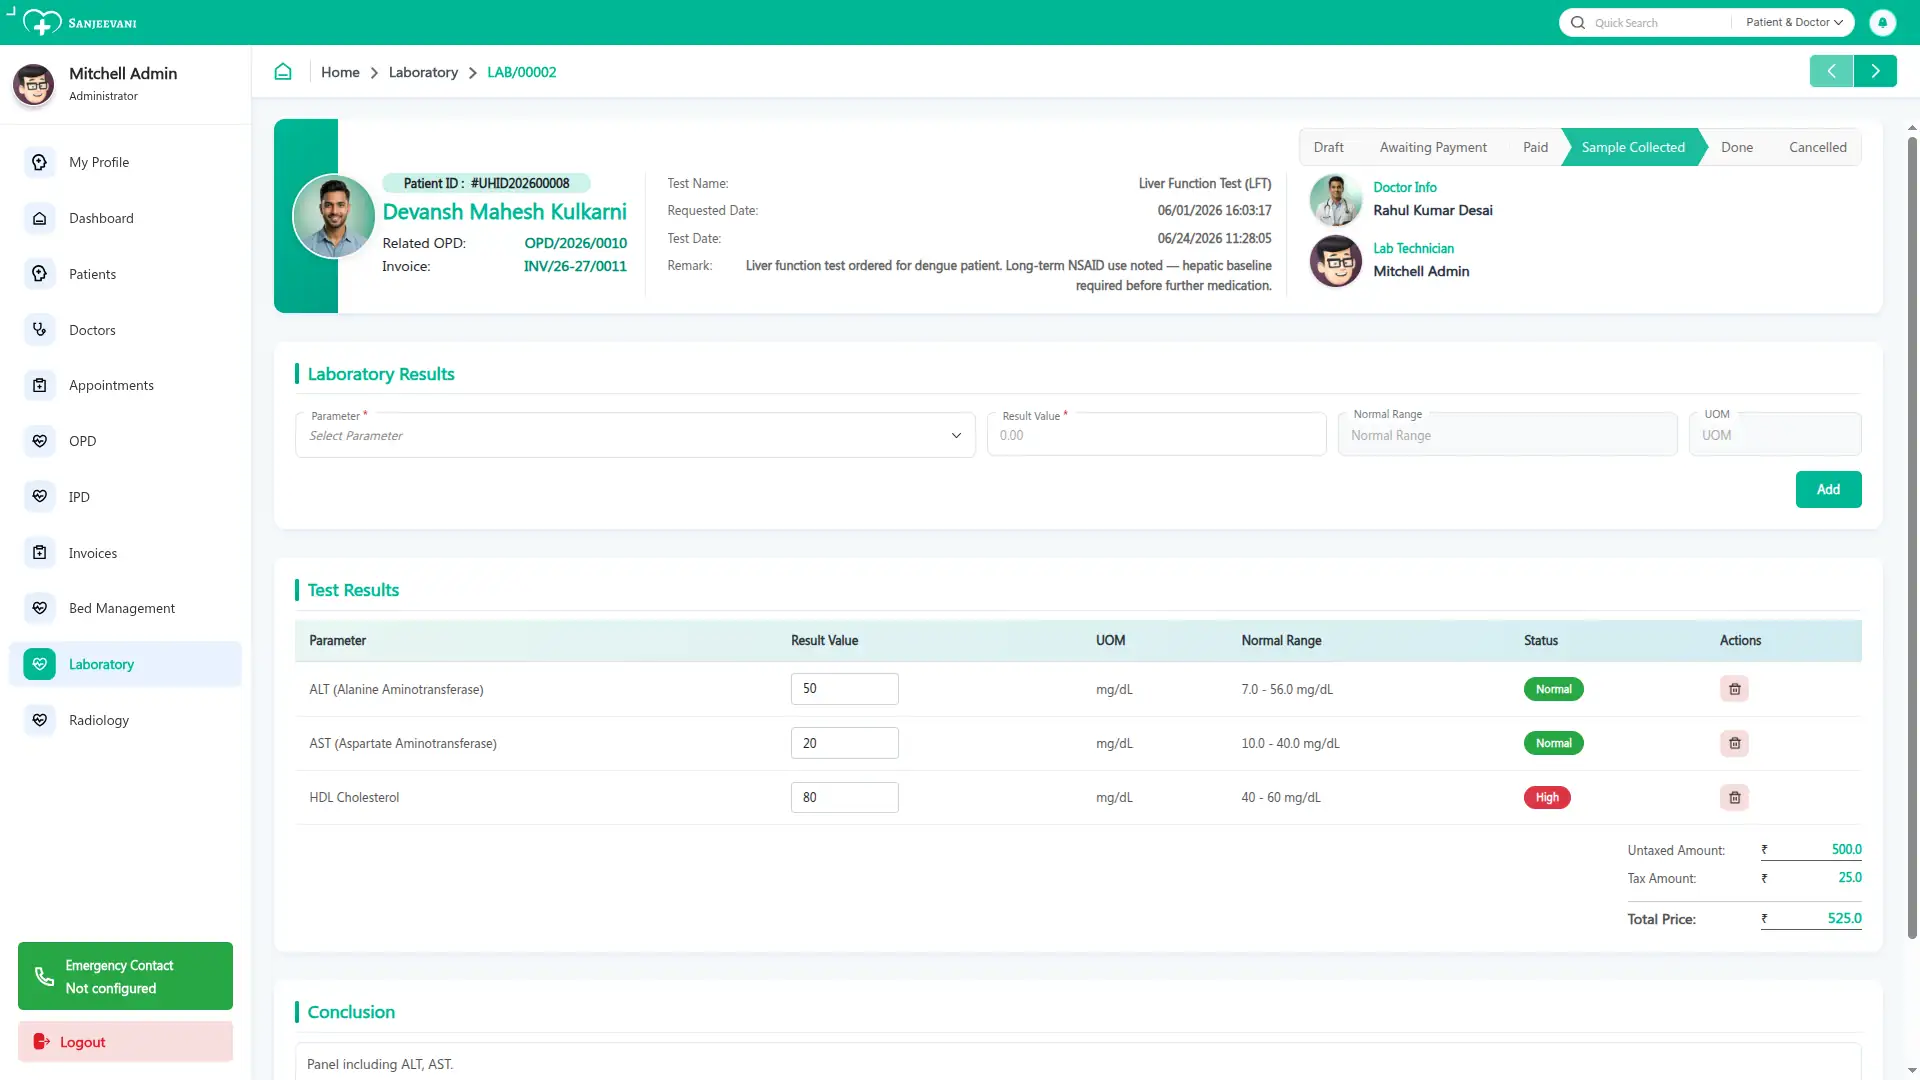1920x1080 pixels.
Task: Click the Doctor Info link
Action: click(1404, 187)
